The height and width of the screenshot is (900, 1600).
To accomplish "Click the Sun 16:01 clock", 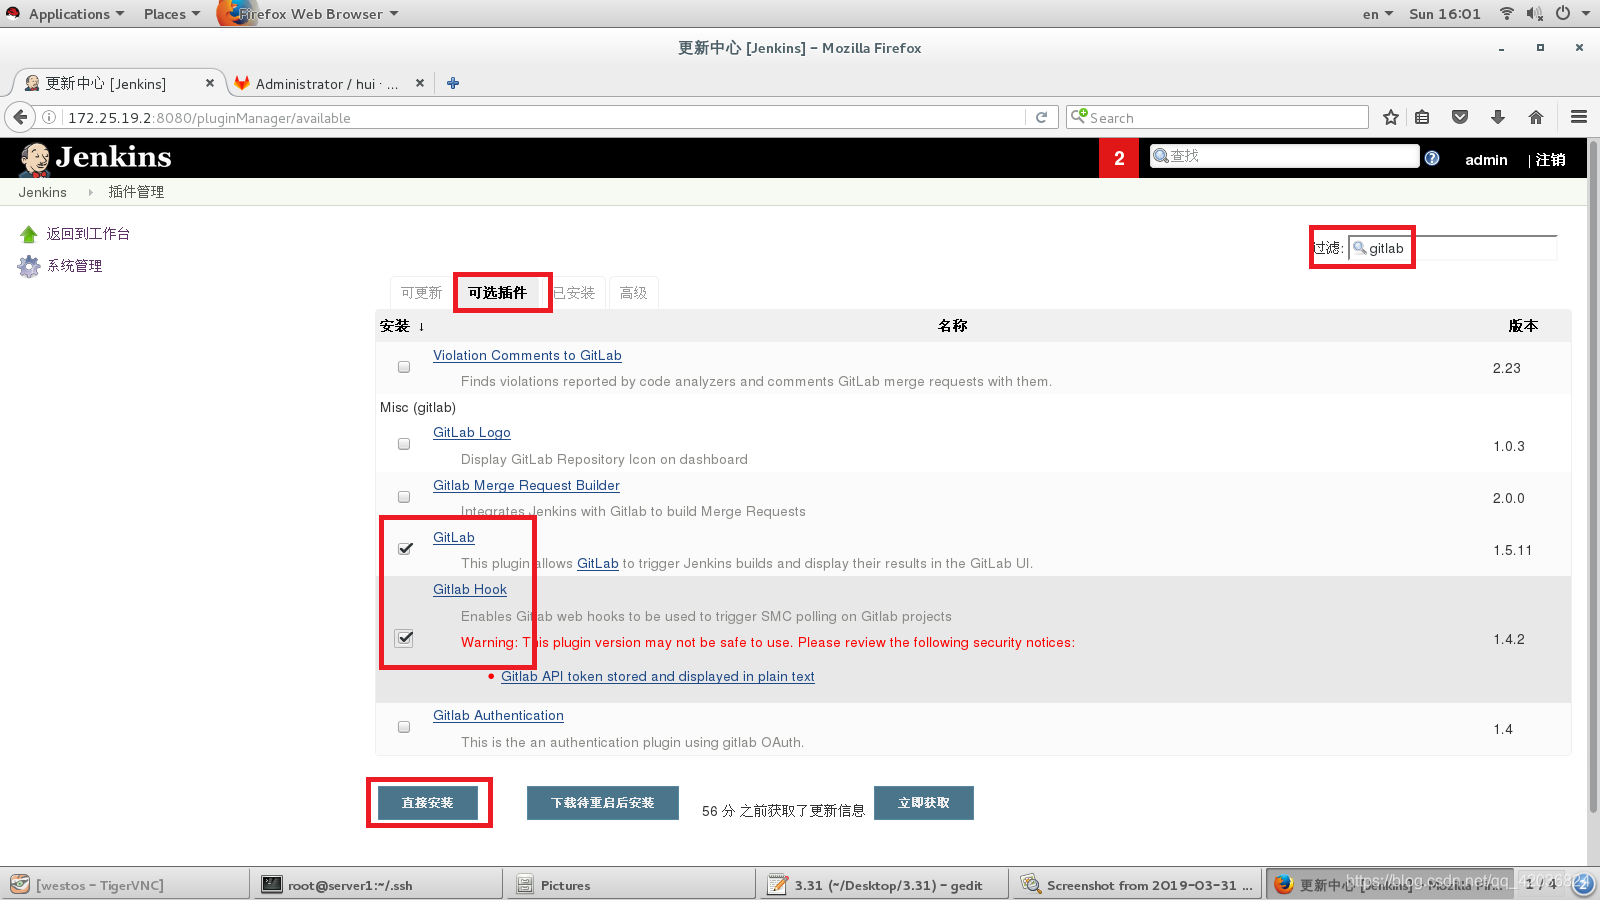I will tap(1444, 13).
